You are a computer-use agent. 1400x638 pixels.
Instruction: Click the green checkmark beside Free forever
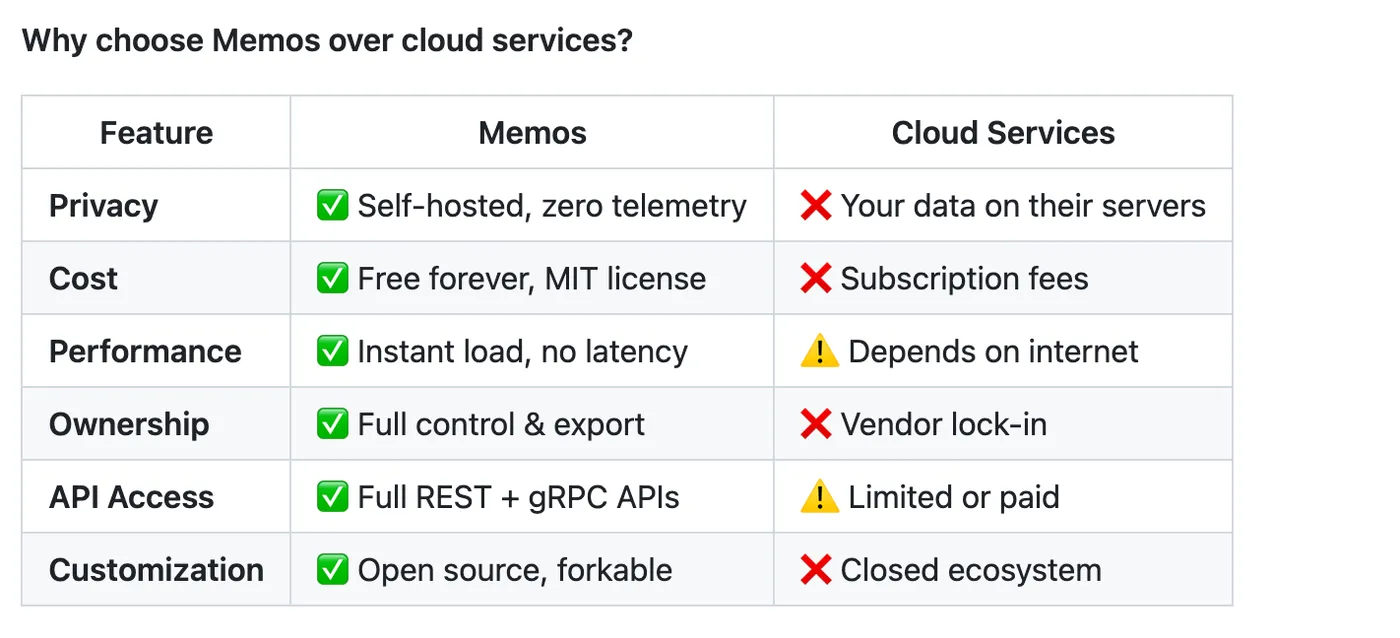(332, 279)
